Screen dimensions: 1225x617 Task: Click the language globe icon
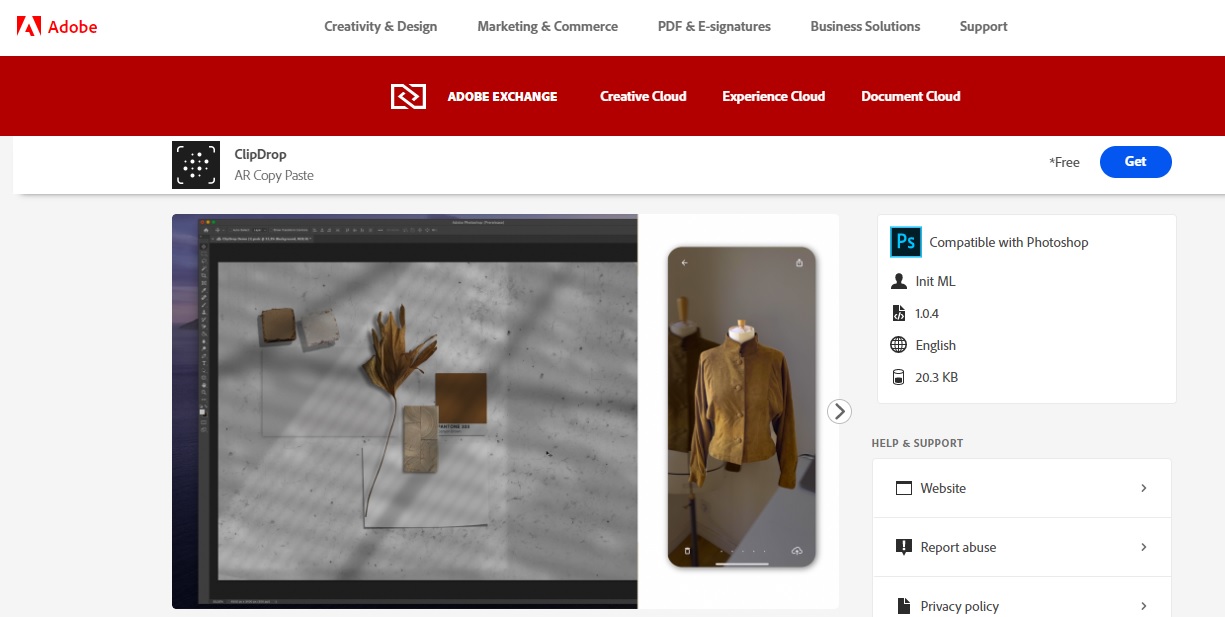pyautogui.click(x=898, y=345)
